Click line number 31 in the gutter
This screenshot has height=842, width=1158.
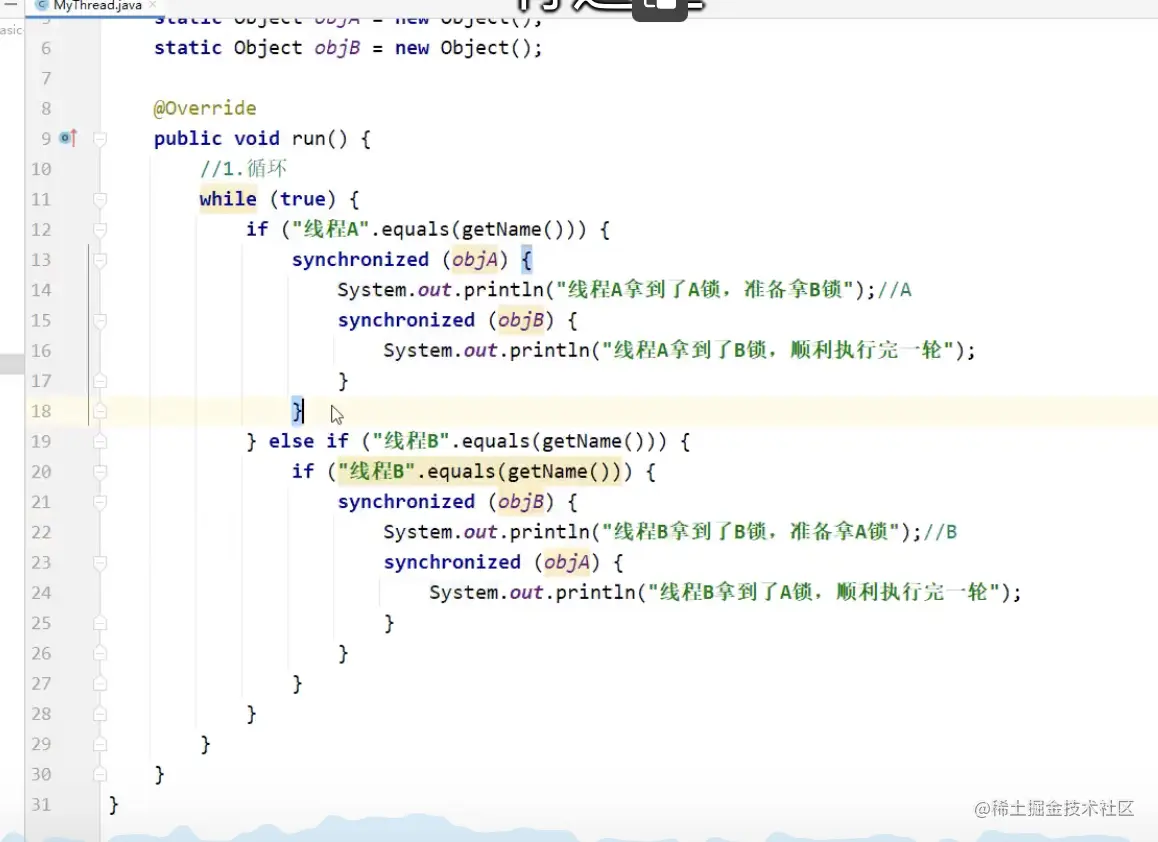point(41,805)
